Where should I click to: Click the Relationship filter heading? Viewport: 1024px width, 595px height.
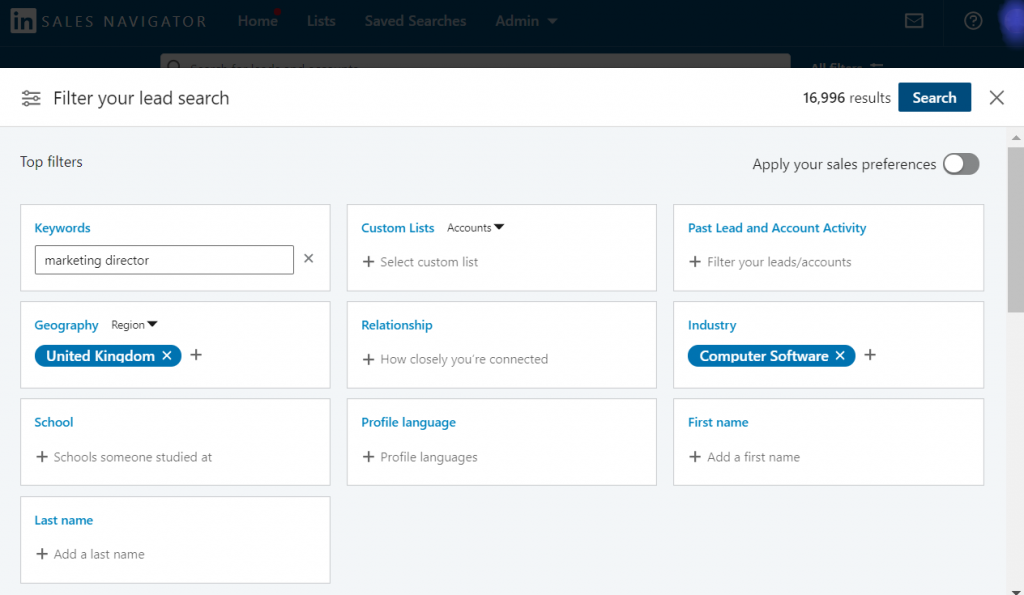coord(396,325)
